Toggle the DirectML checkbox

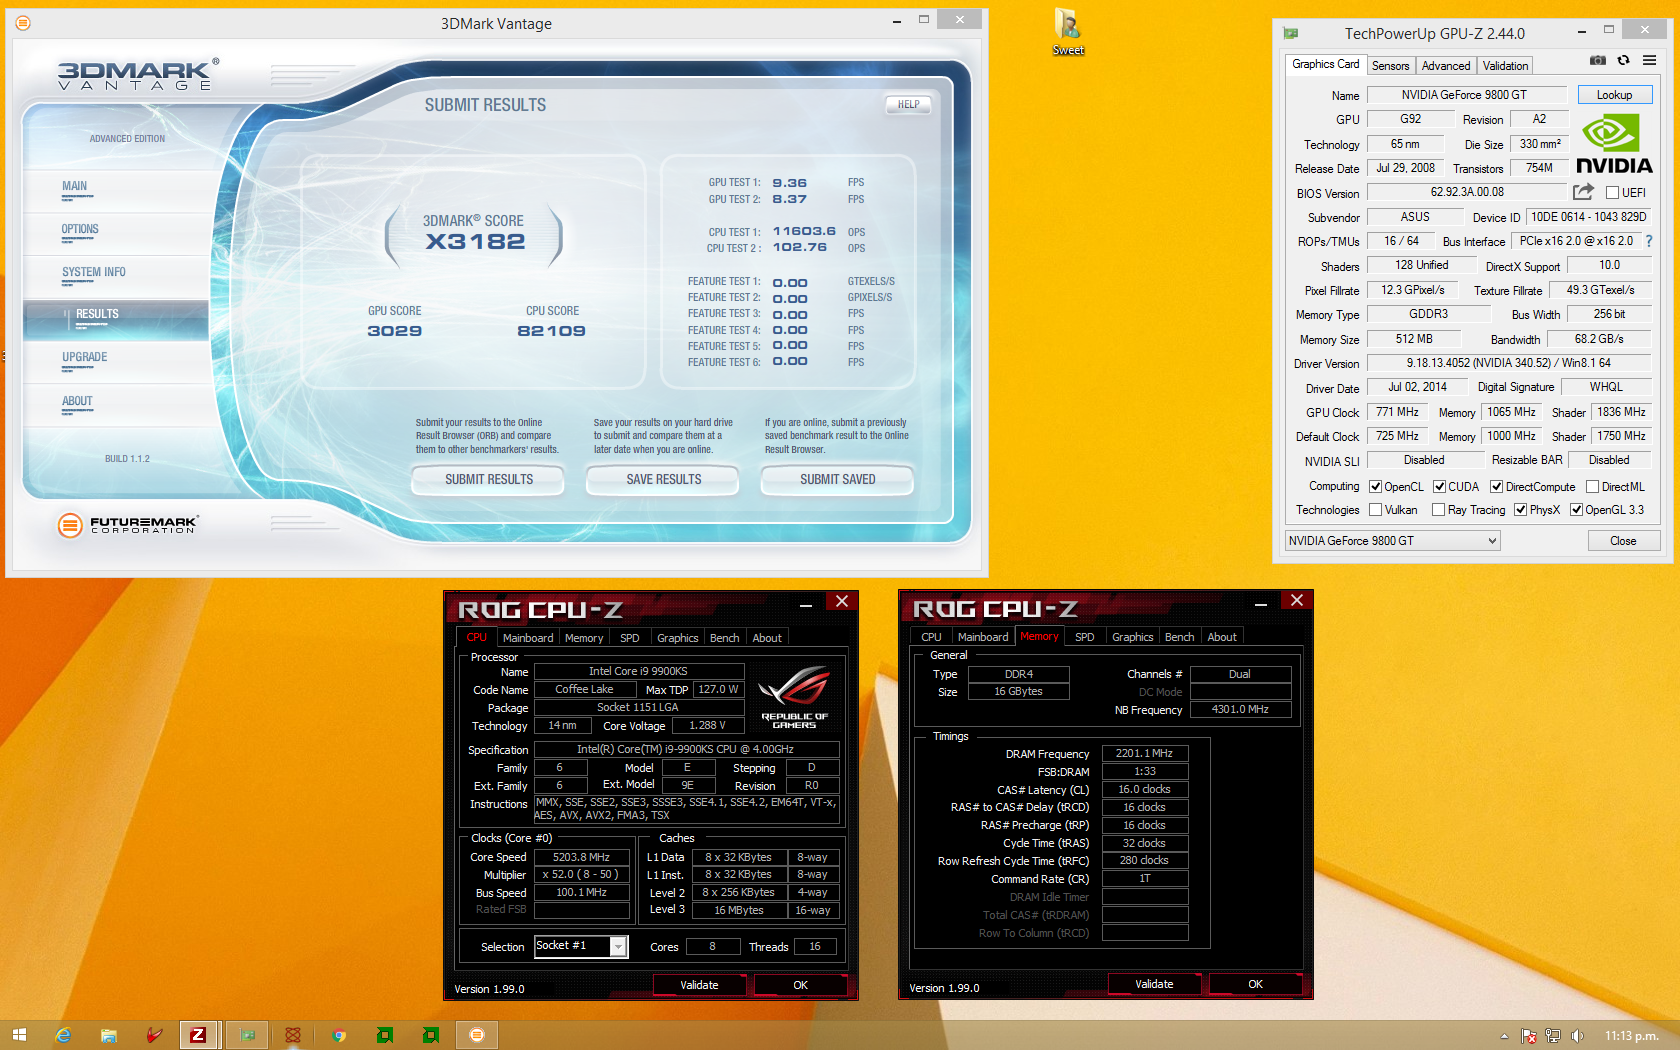[1592, 487]
